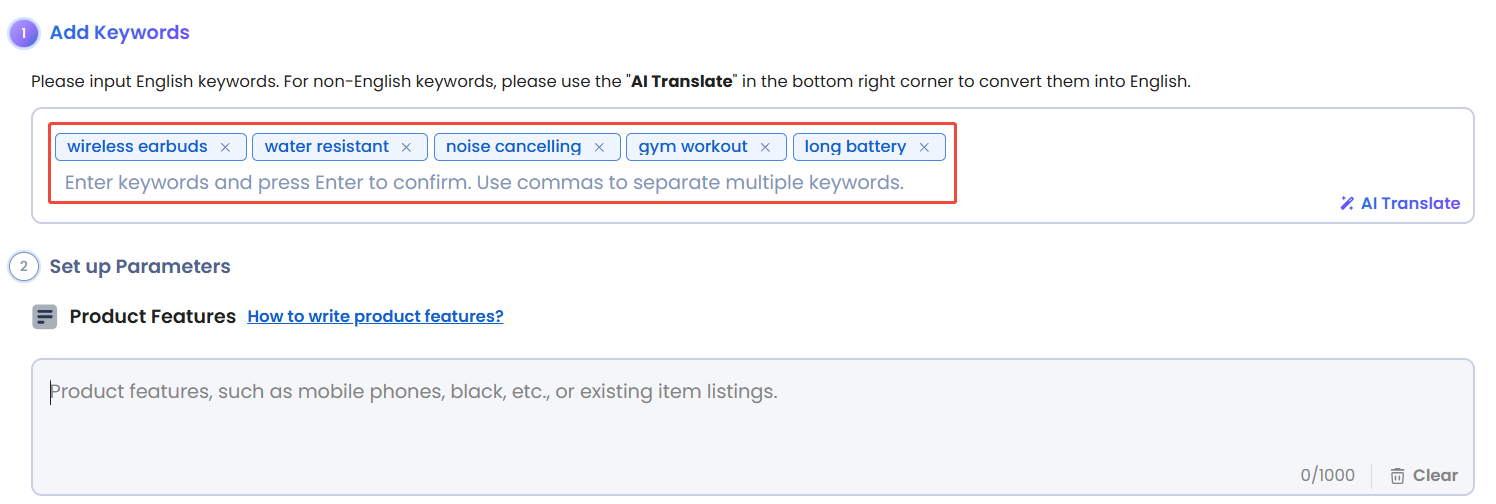
Task: Select the 'long battery' tag label
Action: coord(855,147)
